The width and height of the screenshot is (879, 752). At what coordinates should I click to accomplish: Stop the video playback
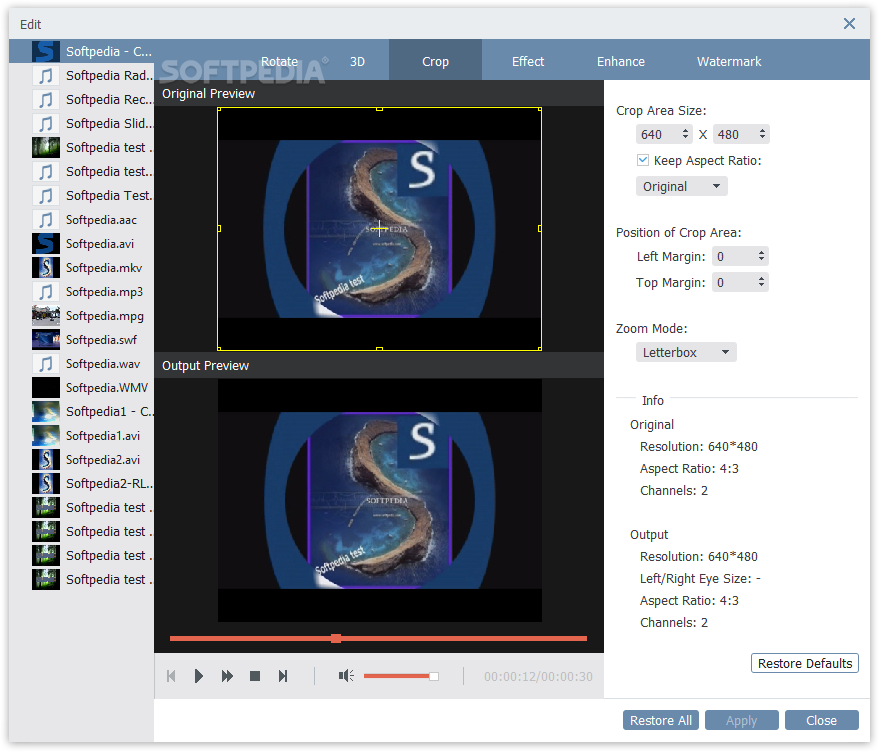tap(255, 676)
